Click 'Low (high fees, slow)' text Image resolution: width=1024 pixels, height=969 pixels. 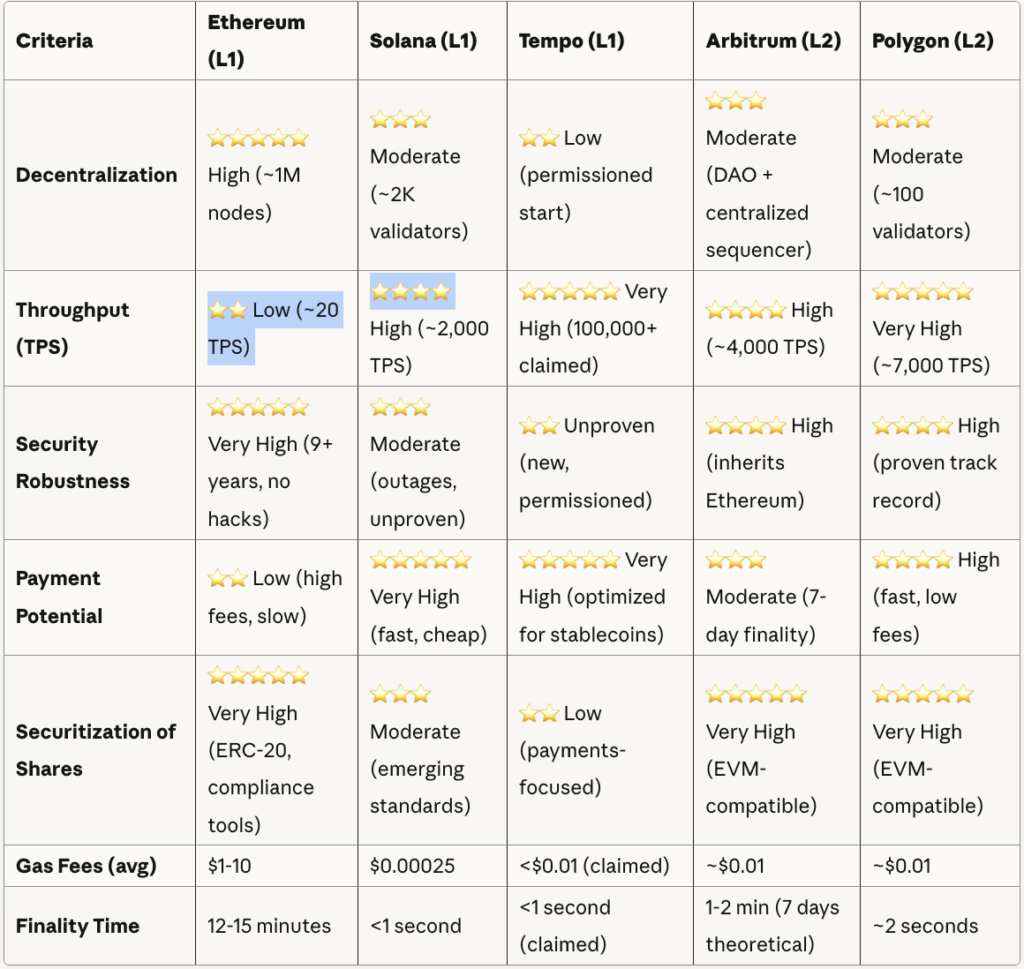(x=275, y=597)
